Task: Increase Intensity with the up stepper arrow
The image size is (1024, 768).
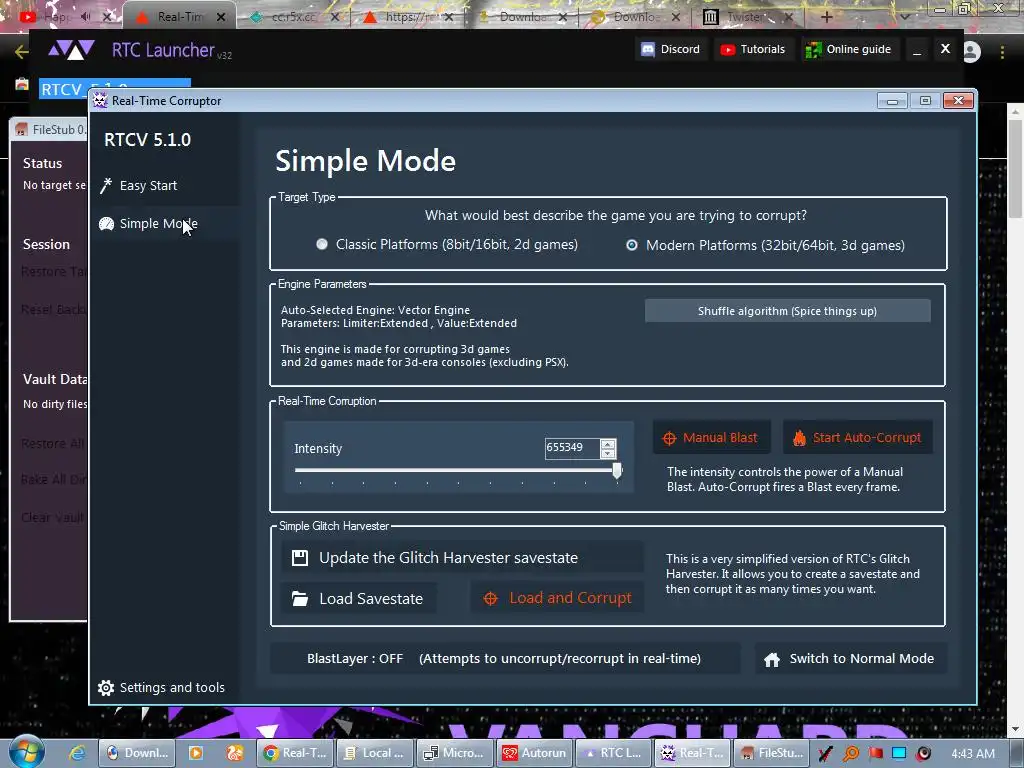Action: [608, 443]
